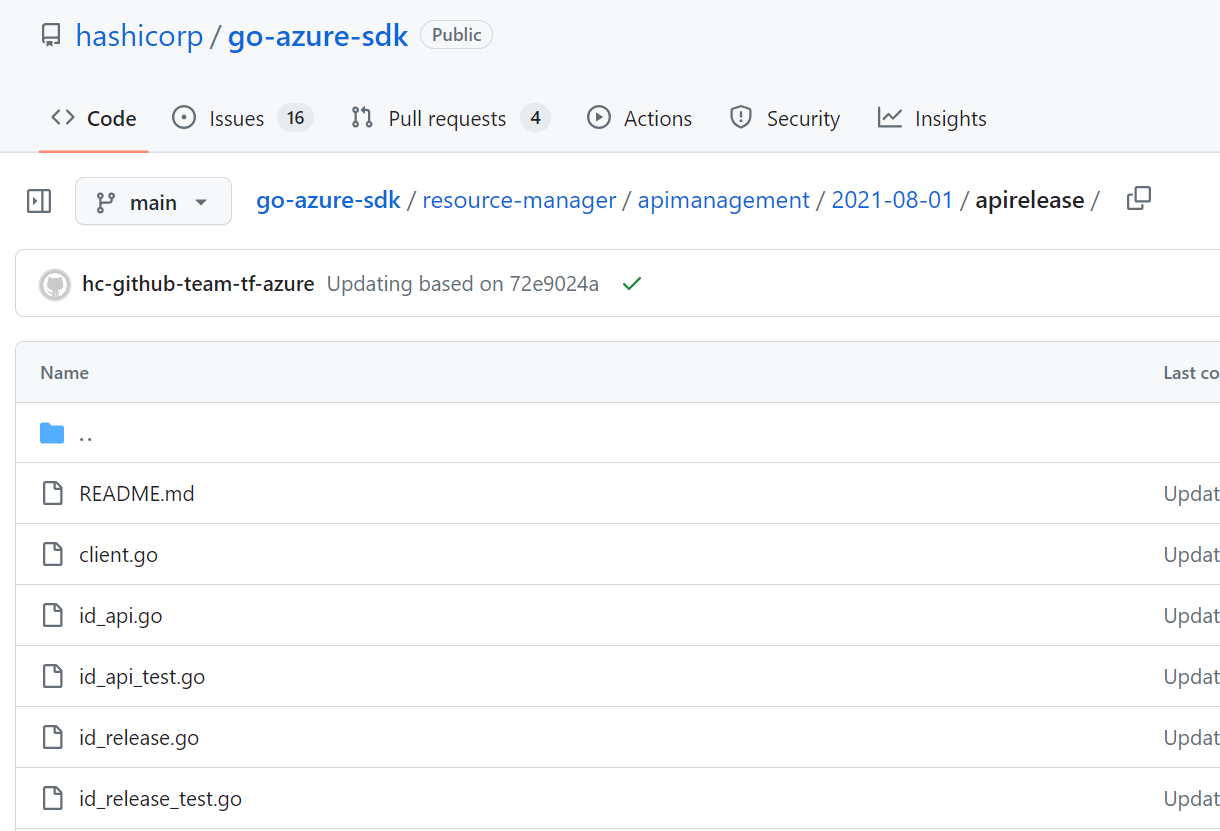The image size is (1220, 831).
Task: Open the Issues tab
Action: coord(237,117)
